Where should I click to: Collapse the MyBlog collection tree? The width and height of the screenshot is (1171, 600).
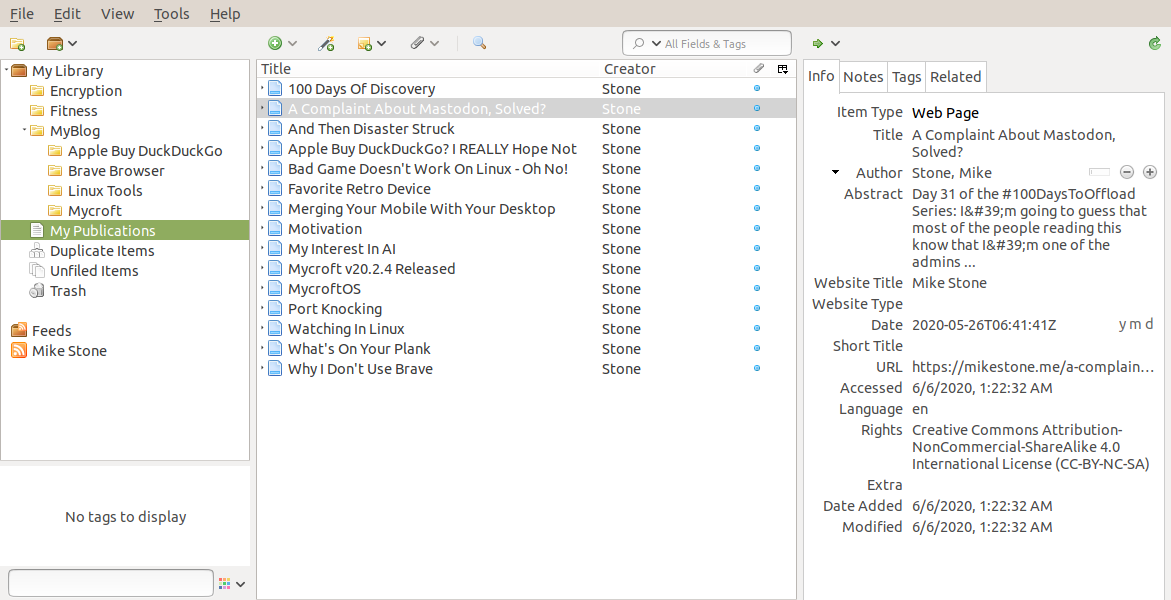tap(24, 131)
